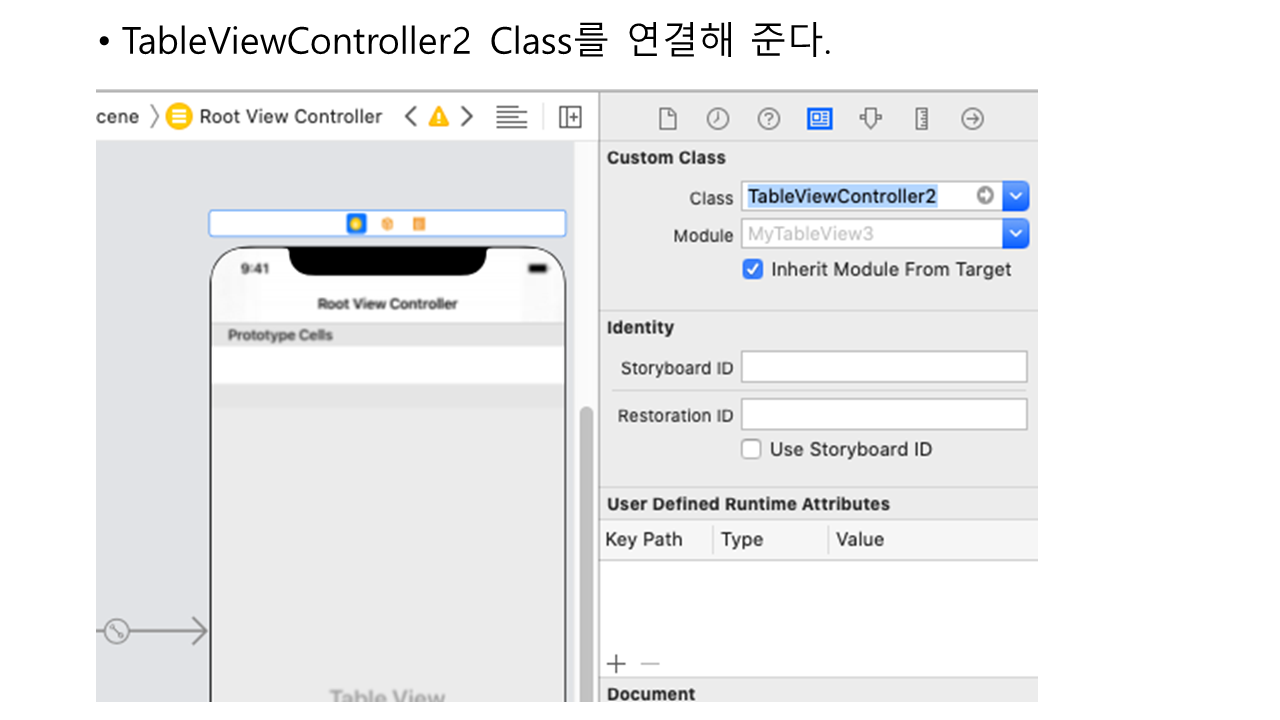The height and width of the screenshot is (720, 1280).
Task: Jump to class using the arrow in Class field
Action: click(985, 196)
